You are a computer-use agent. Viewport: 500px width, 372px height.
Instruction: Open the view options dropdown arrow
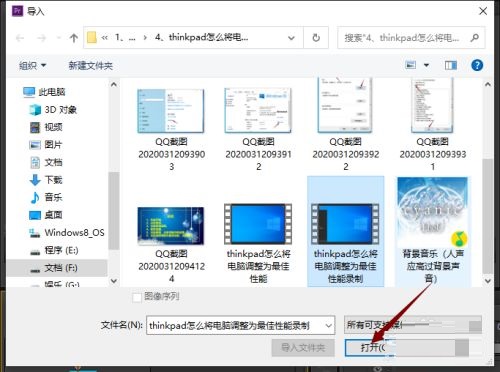pyautogui.click(x=426, y=65)
